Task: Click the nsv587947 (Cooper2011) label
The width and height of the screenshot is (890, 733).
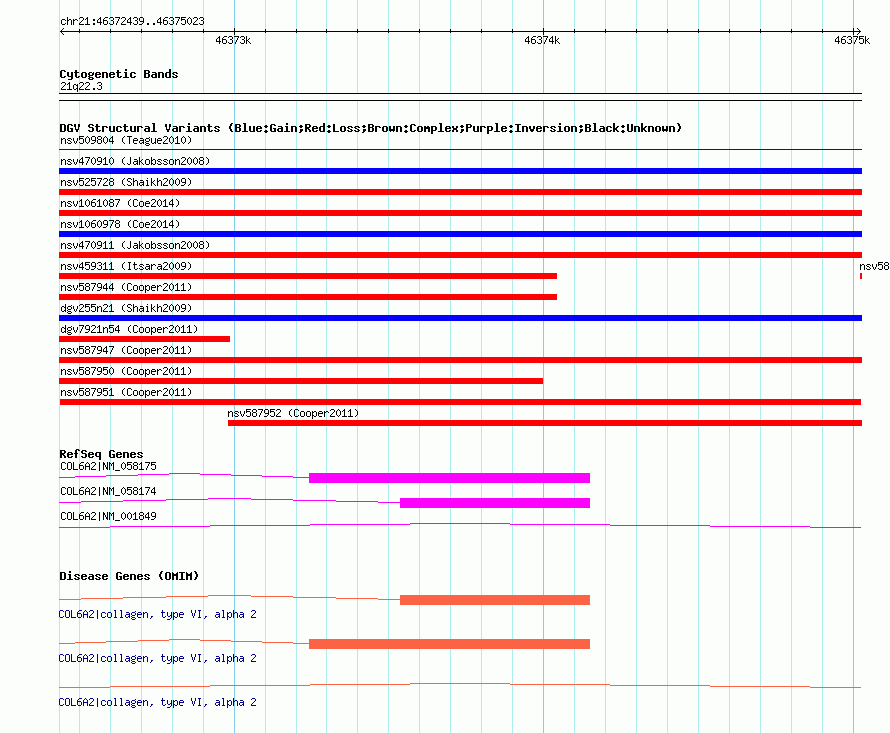Action: pos(126,350)
